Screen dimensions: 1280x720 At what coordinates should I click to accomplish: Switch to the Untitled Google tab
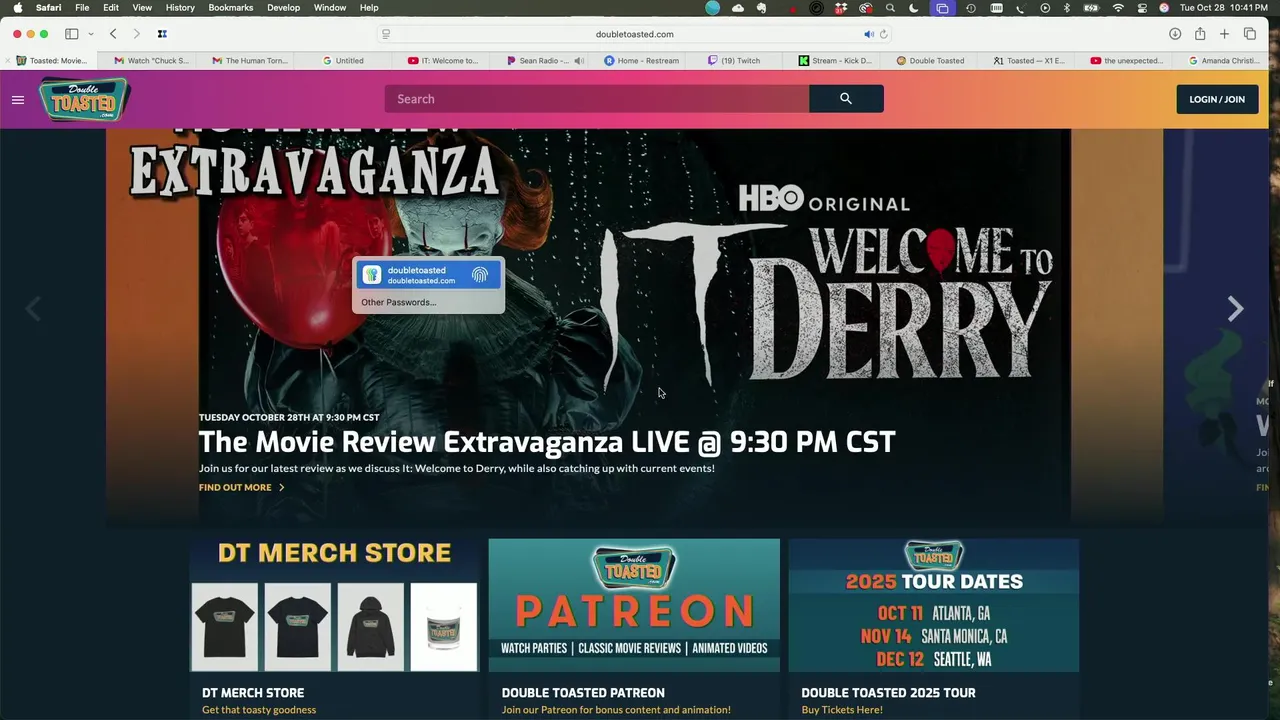(343, 61)
